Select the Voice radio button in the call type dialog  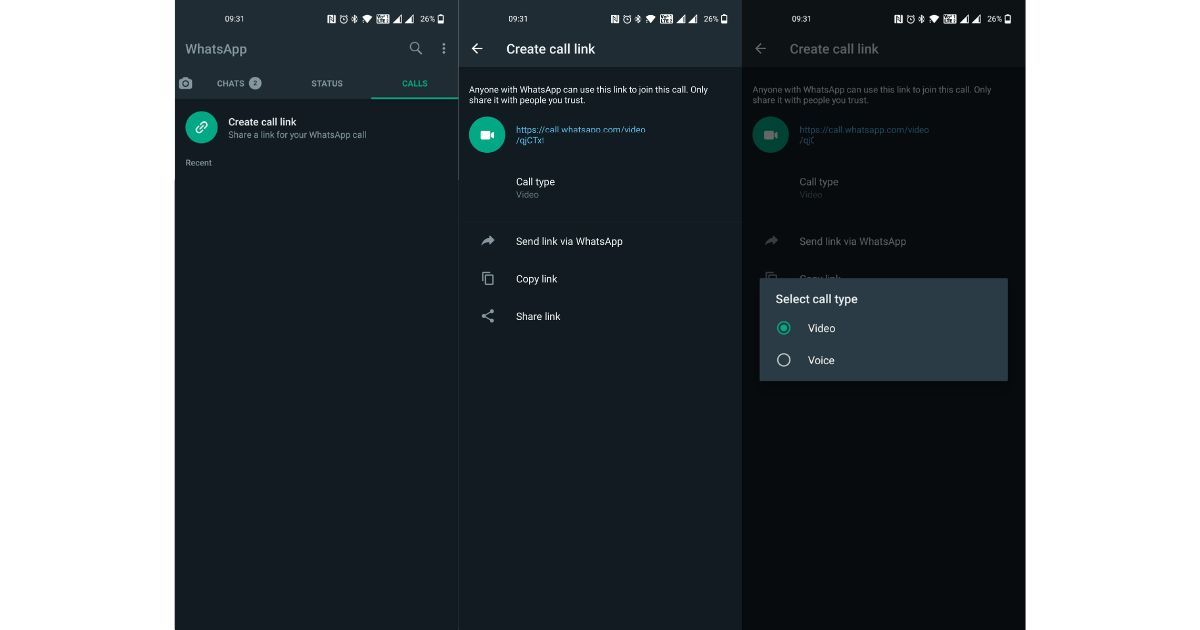tap(784, 360)
